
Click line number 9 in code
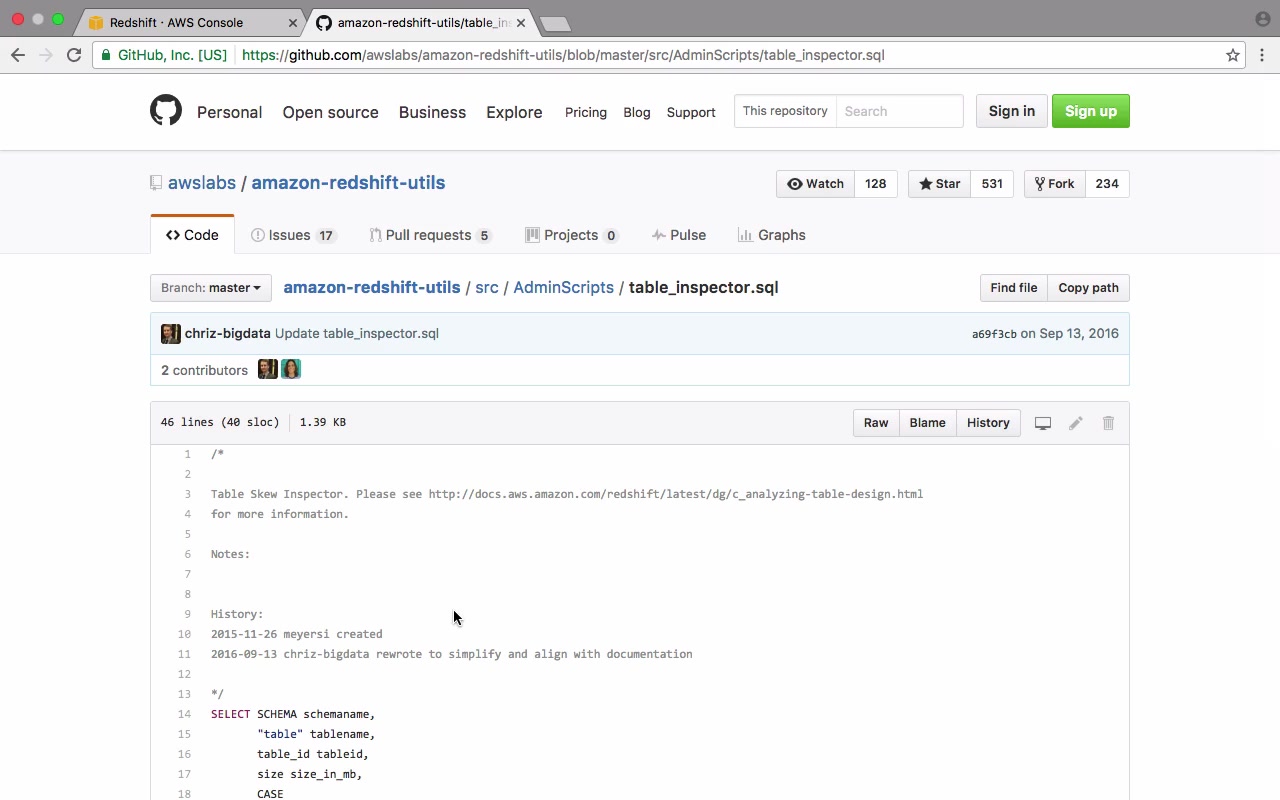click(x=187, y=614)
